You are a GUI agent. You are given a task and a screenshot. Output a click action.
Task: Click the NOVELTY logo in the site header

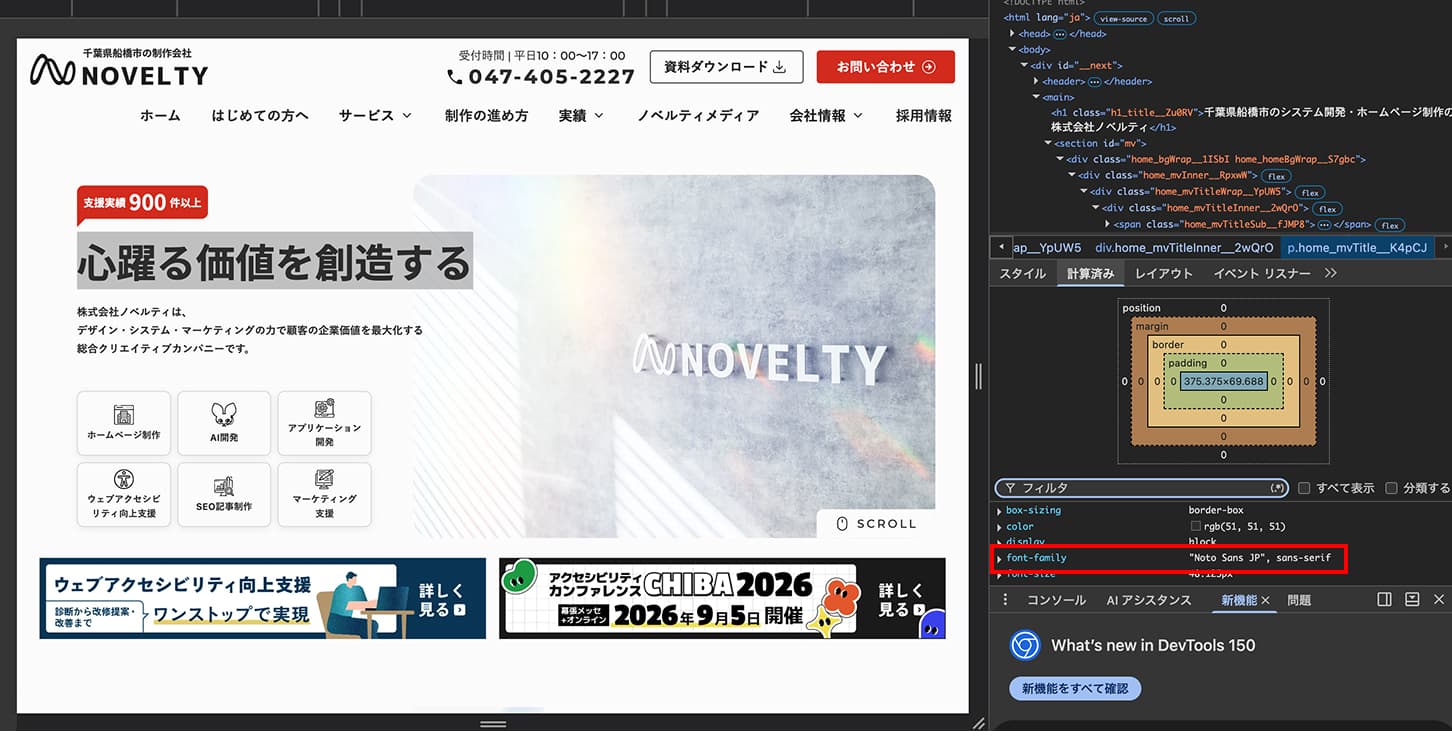[119, 67]
